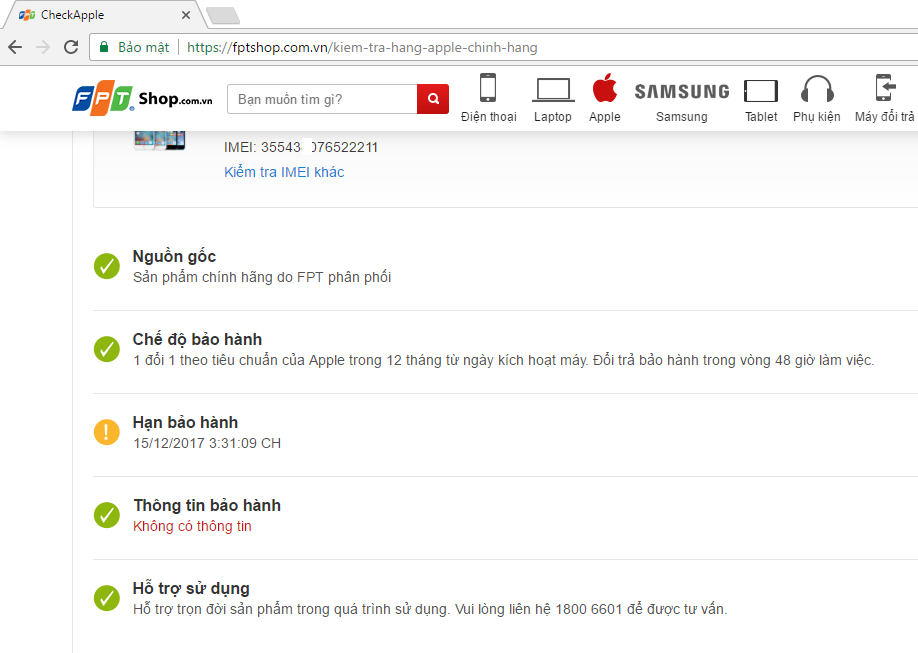Open the Samsung brand category

[682, 91]
